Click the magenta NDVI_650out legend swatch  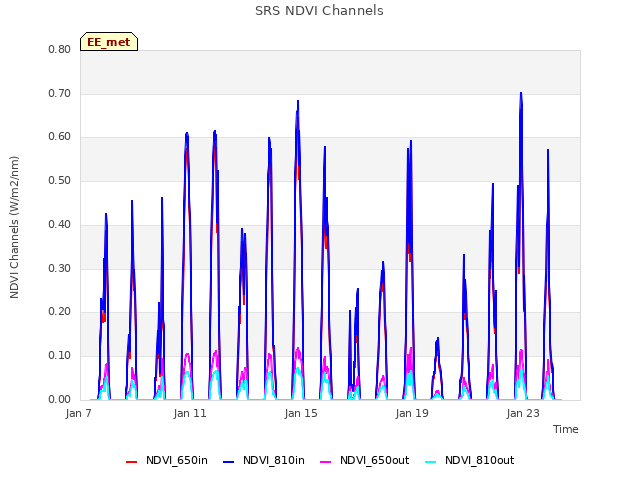[x=326, y=462]
